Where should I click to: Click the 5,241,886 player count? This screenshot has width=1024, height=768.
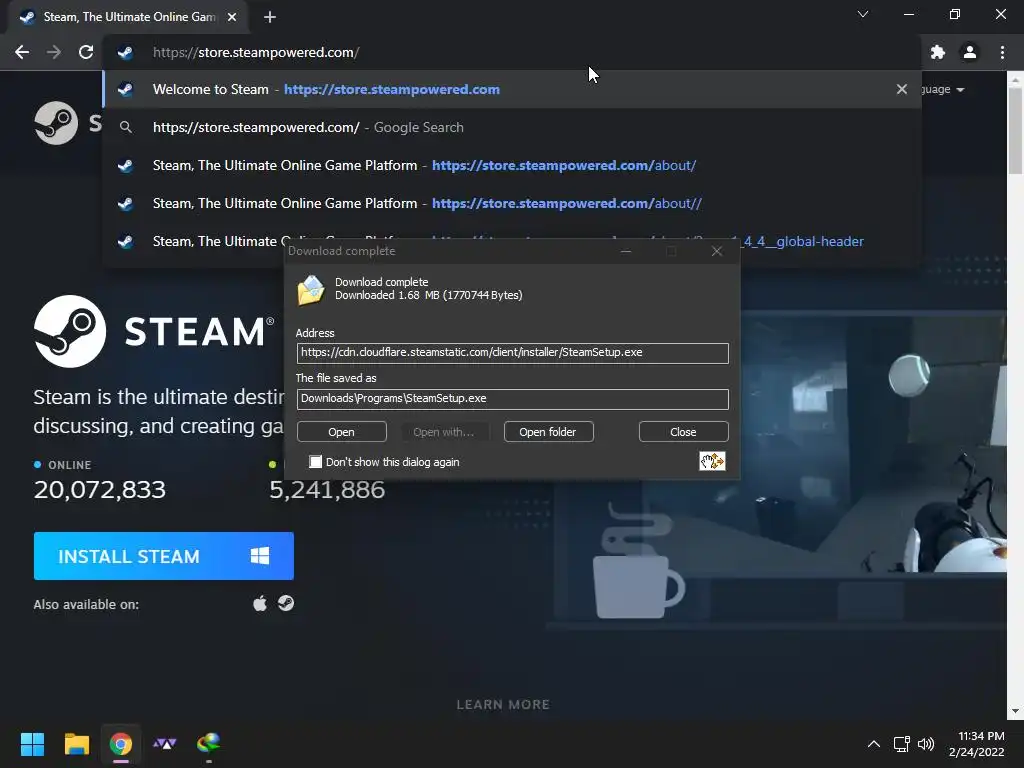[327, 490]
